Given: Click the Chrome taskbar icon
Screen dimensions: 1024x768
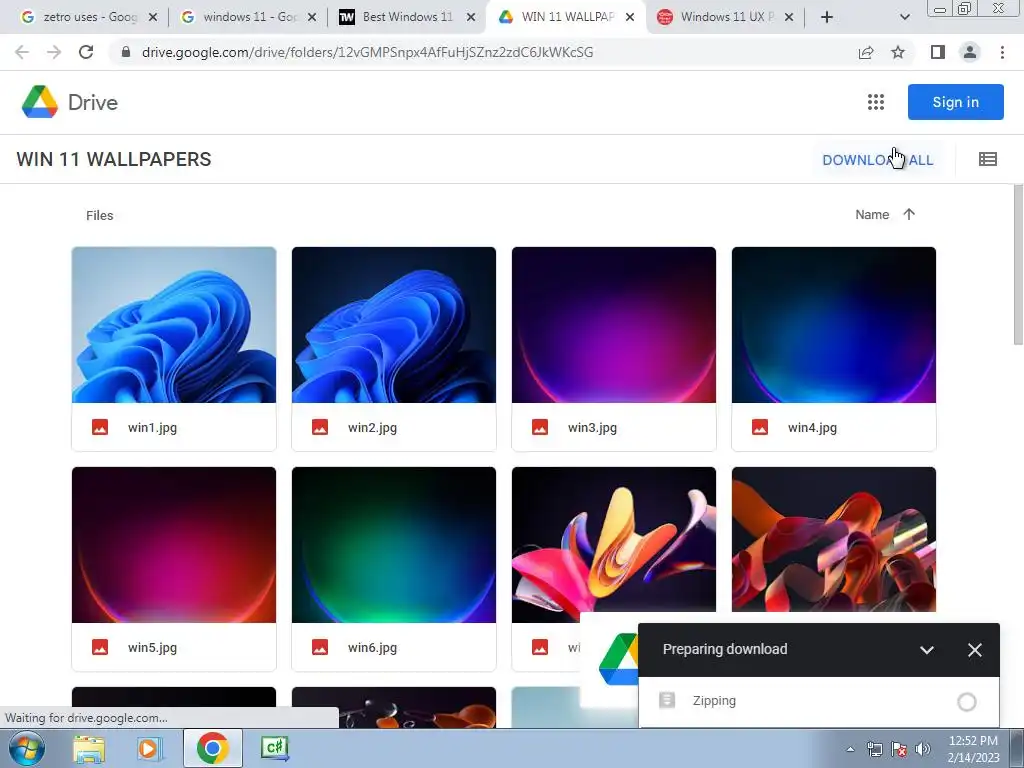Looking at the screenshot, I should pos(212,748).
